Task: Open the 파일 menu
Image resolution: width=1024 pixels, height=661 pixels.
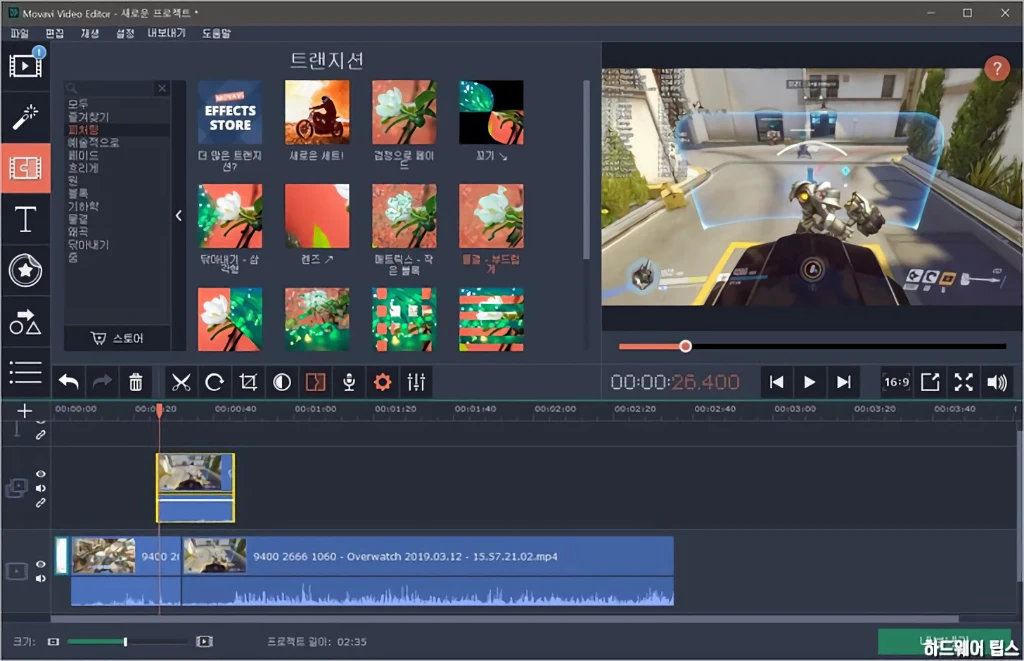Action: (x=20, y=33)
